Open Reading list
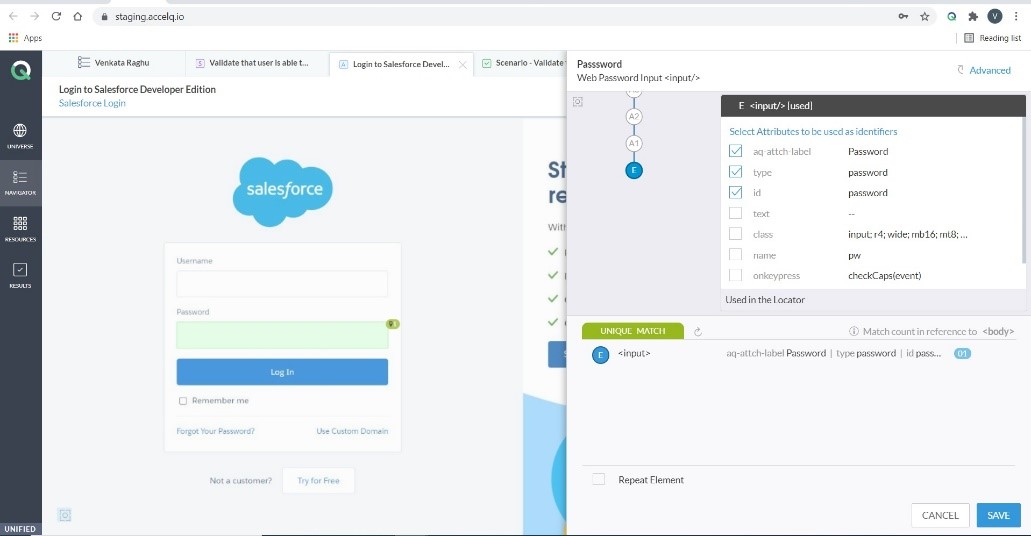 point(992,38)
